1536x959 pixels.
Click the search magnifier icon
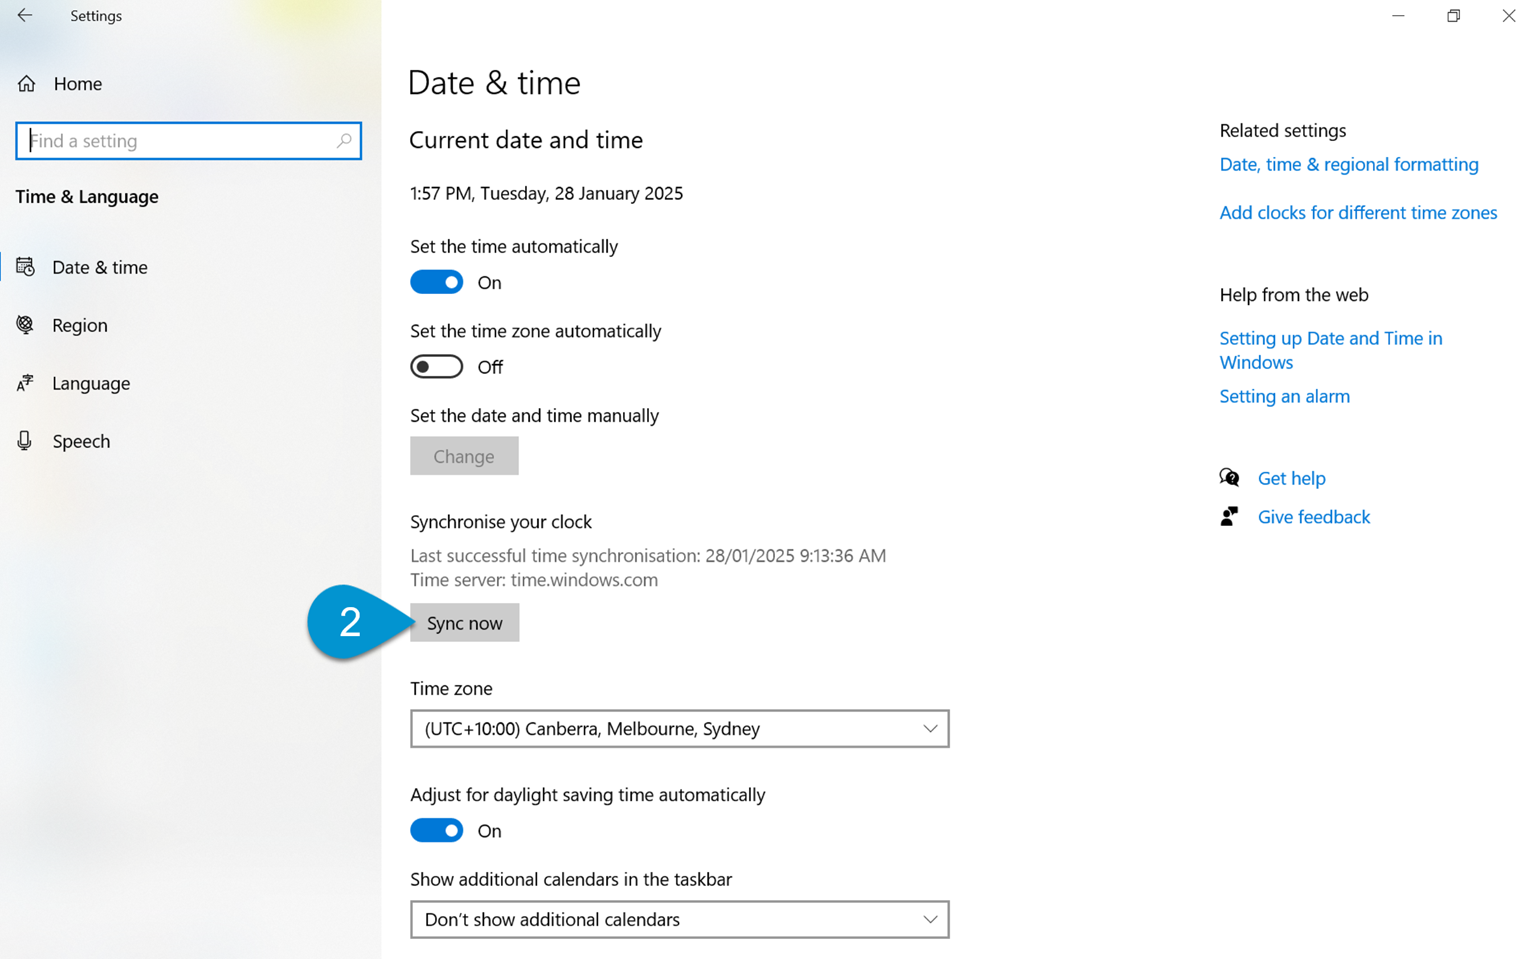pyautogui.click(x=344, y=141)
